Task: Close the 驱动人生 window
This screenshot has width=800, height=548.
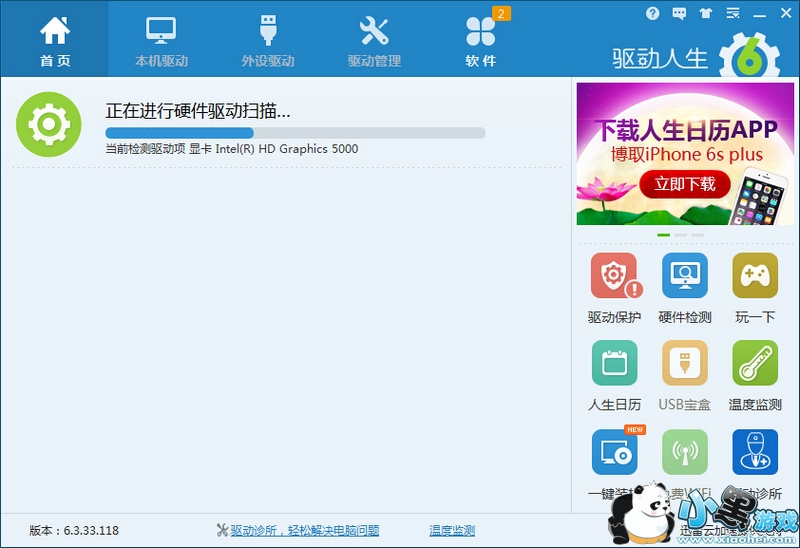Action: click(786, 13)
